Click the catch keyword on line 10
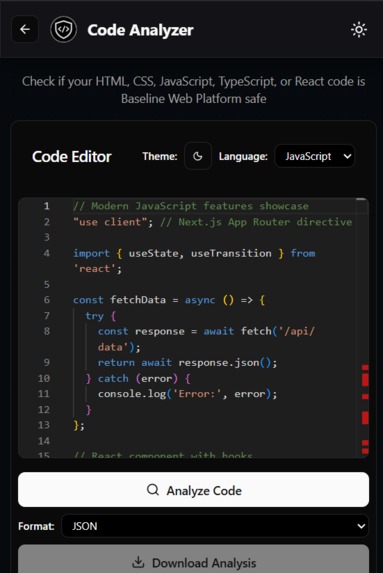This screenshot has height=573, width=383. pyautogui.click(x=113, y=378)
